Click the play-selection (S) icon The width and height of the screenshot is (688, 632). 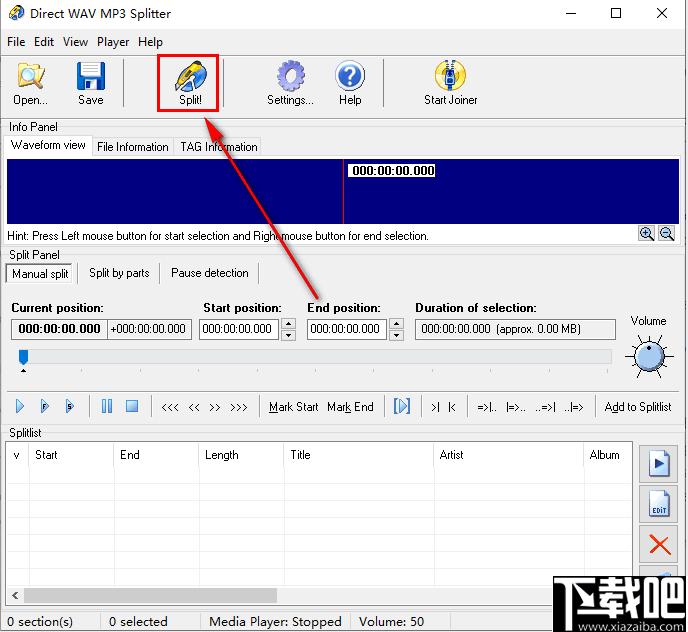(x=69, y=406)
